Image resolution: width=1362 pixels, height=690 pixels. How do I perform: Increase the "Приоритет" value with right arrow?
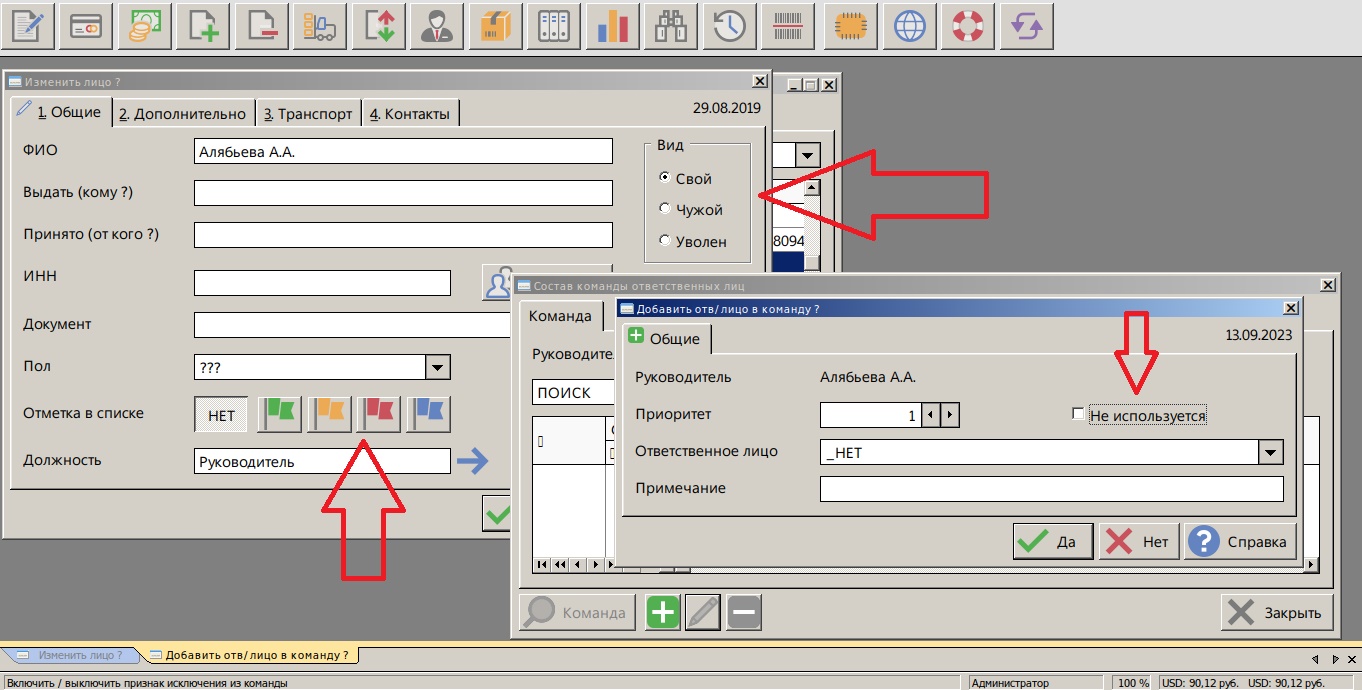point(950,415)
